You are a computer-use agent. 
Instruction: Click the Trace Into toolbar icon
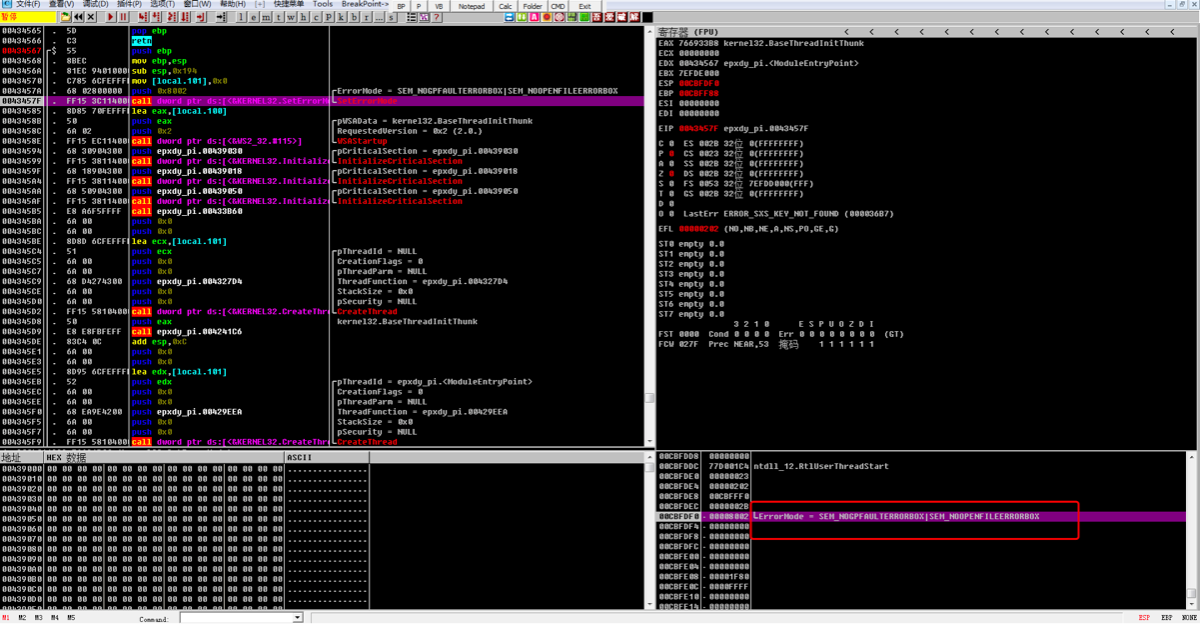tap(172, 17)
